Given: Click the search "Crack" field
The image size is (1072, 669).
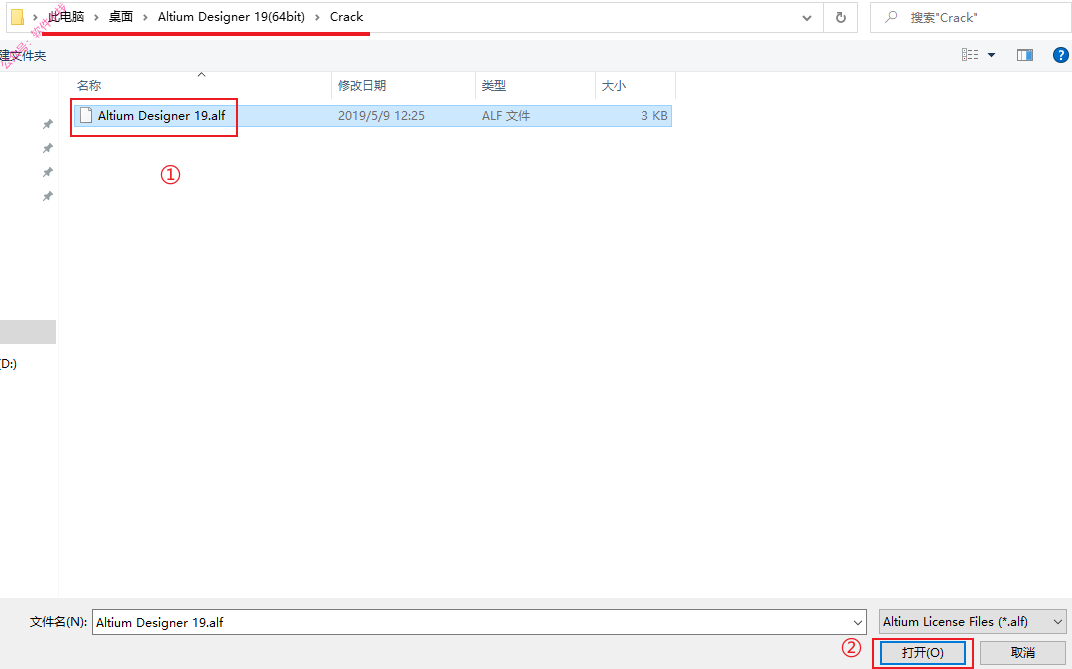Looking at the screenshot, I should (971, 18).
